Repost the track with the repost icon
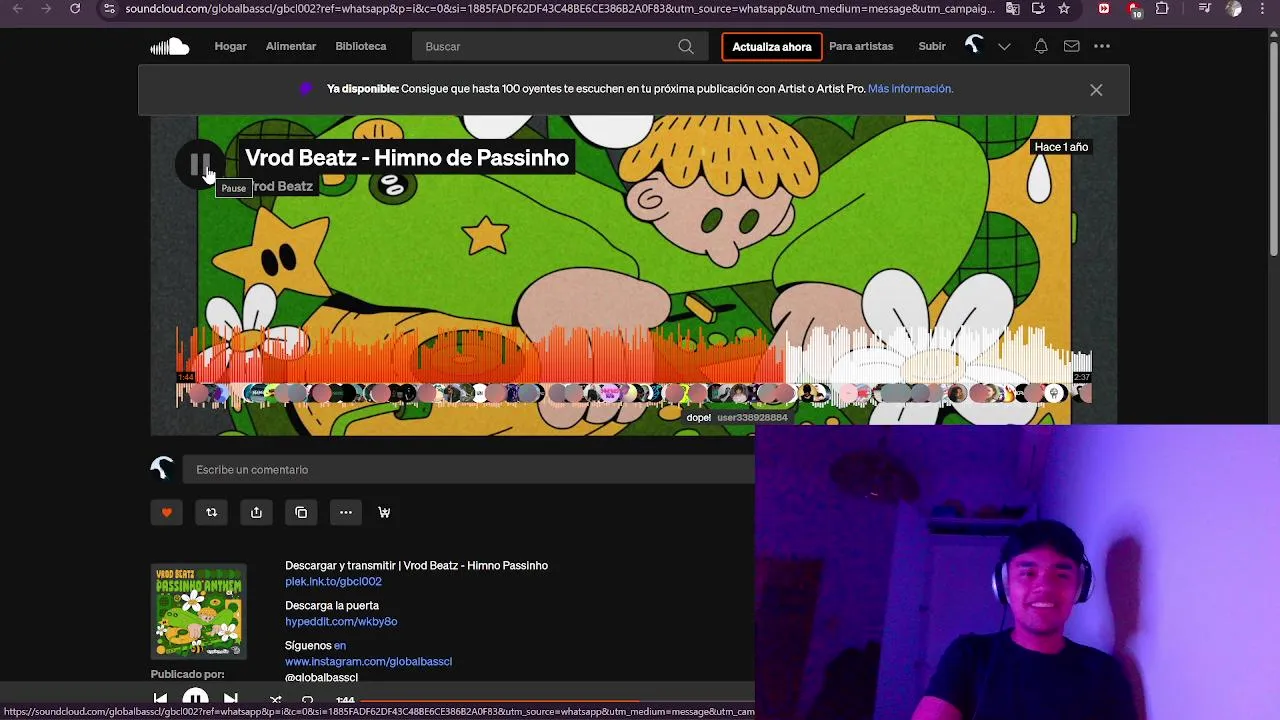 pos(211,512)
